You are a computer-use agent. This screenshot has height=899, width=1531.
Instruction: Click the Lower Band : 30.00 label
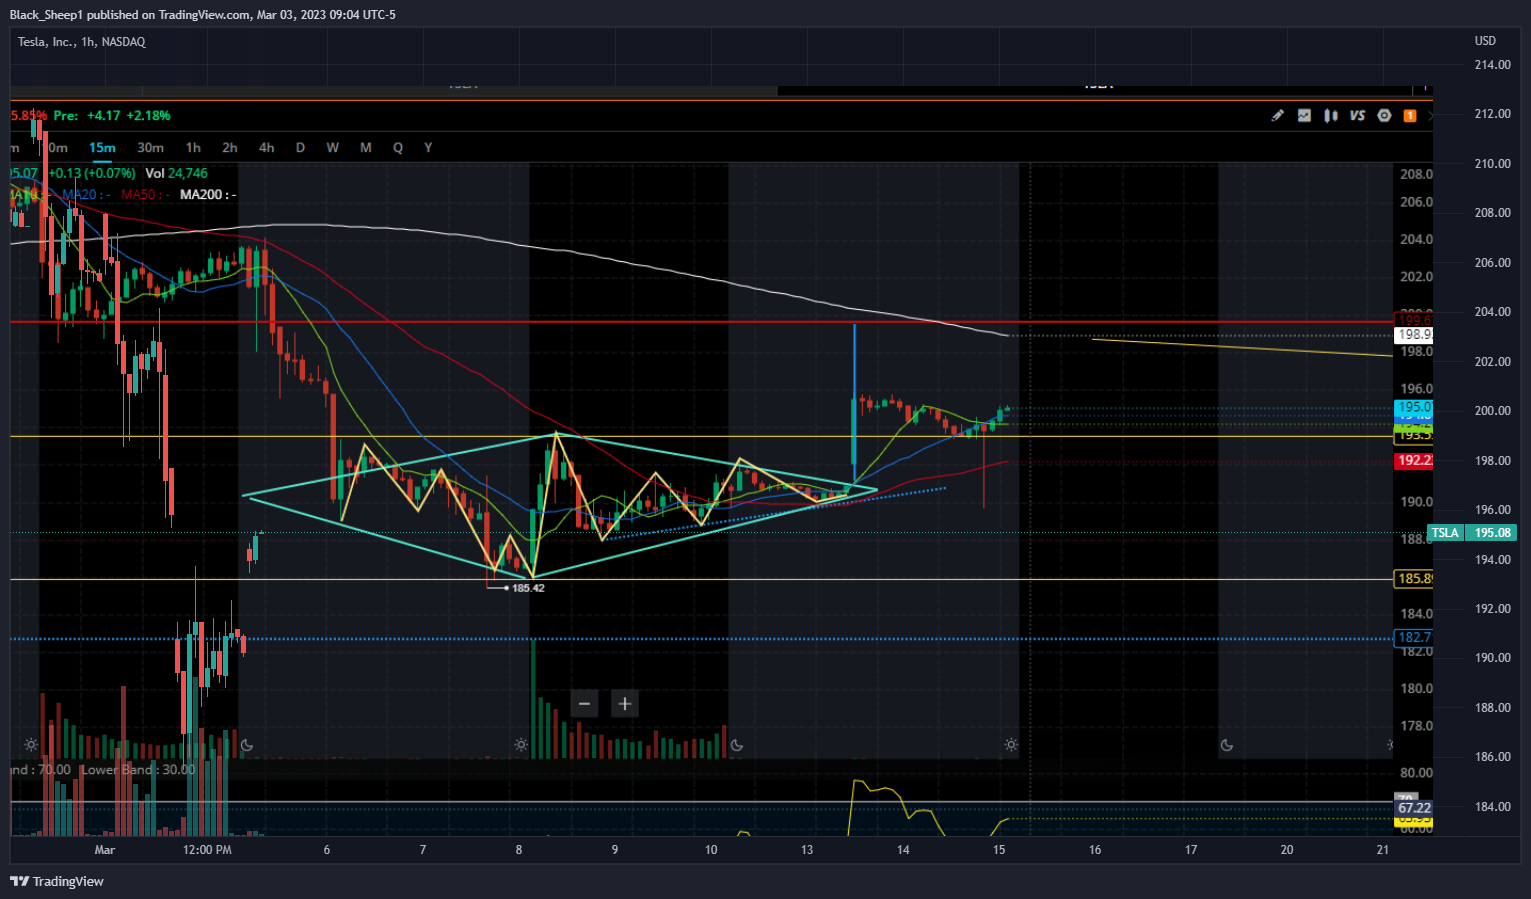(x=139, y=770)
